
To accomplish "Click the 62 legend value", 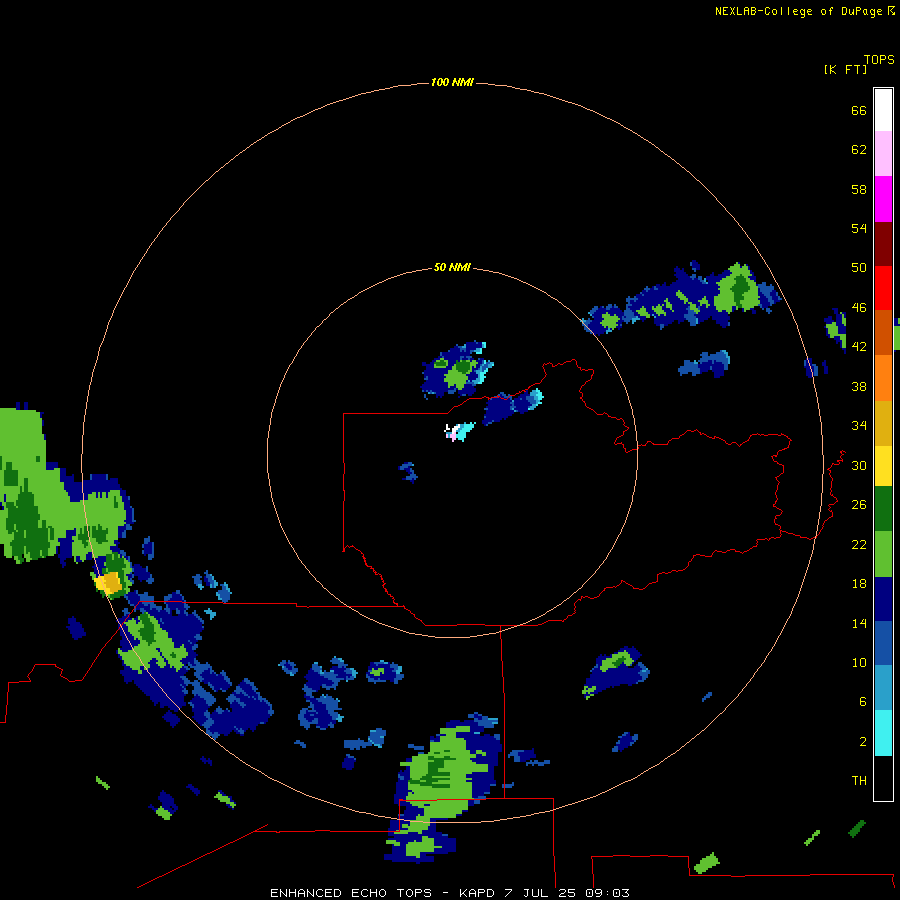I will pyautogui.click(x=859, y=150).
